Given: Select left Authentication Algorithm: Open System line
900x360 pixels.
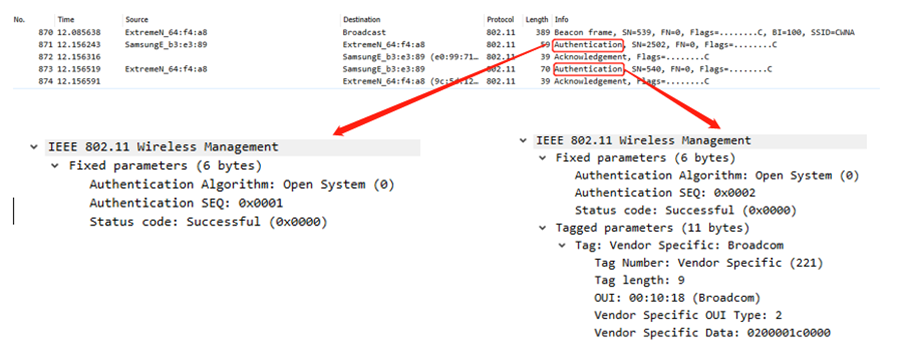Looking at the screenshot, I should click(x=242, y=185).
